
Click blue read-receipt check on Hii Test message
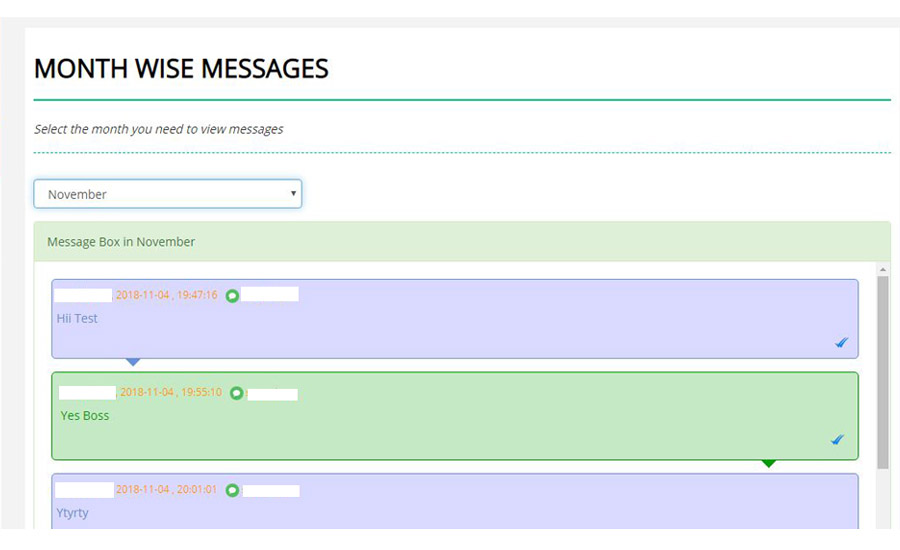[841, 343]
